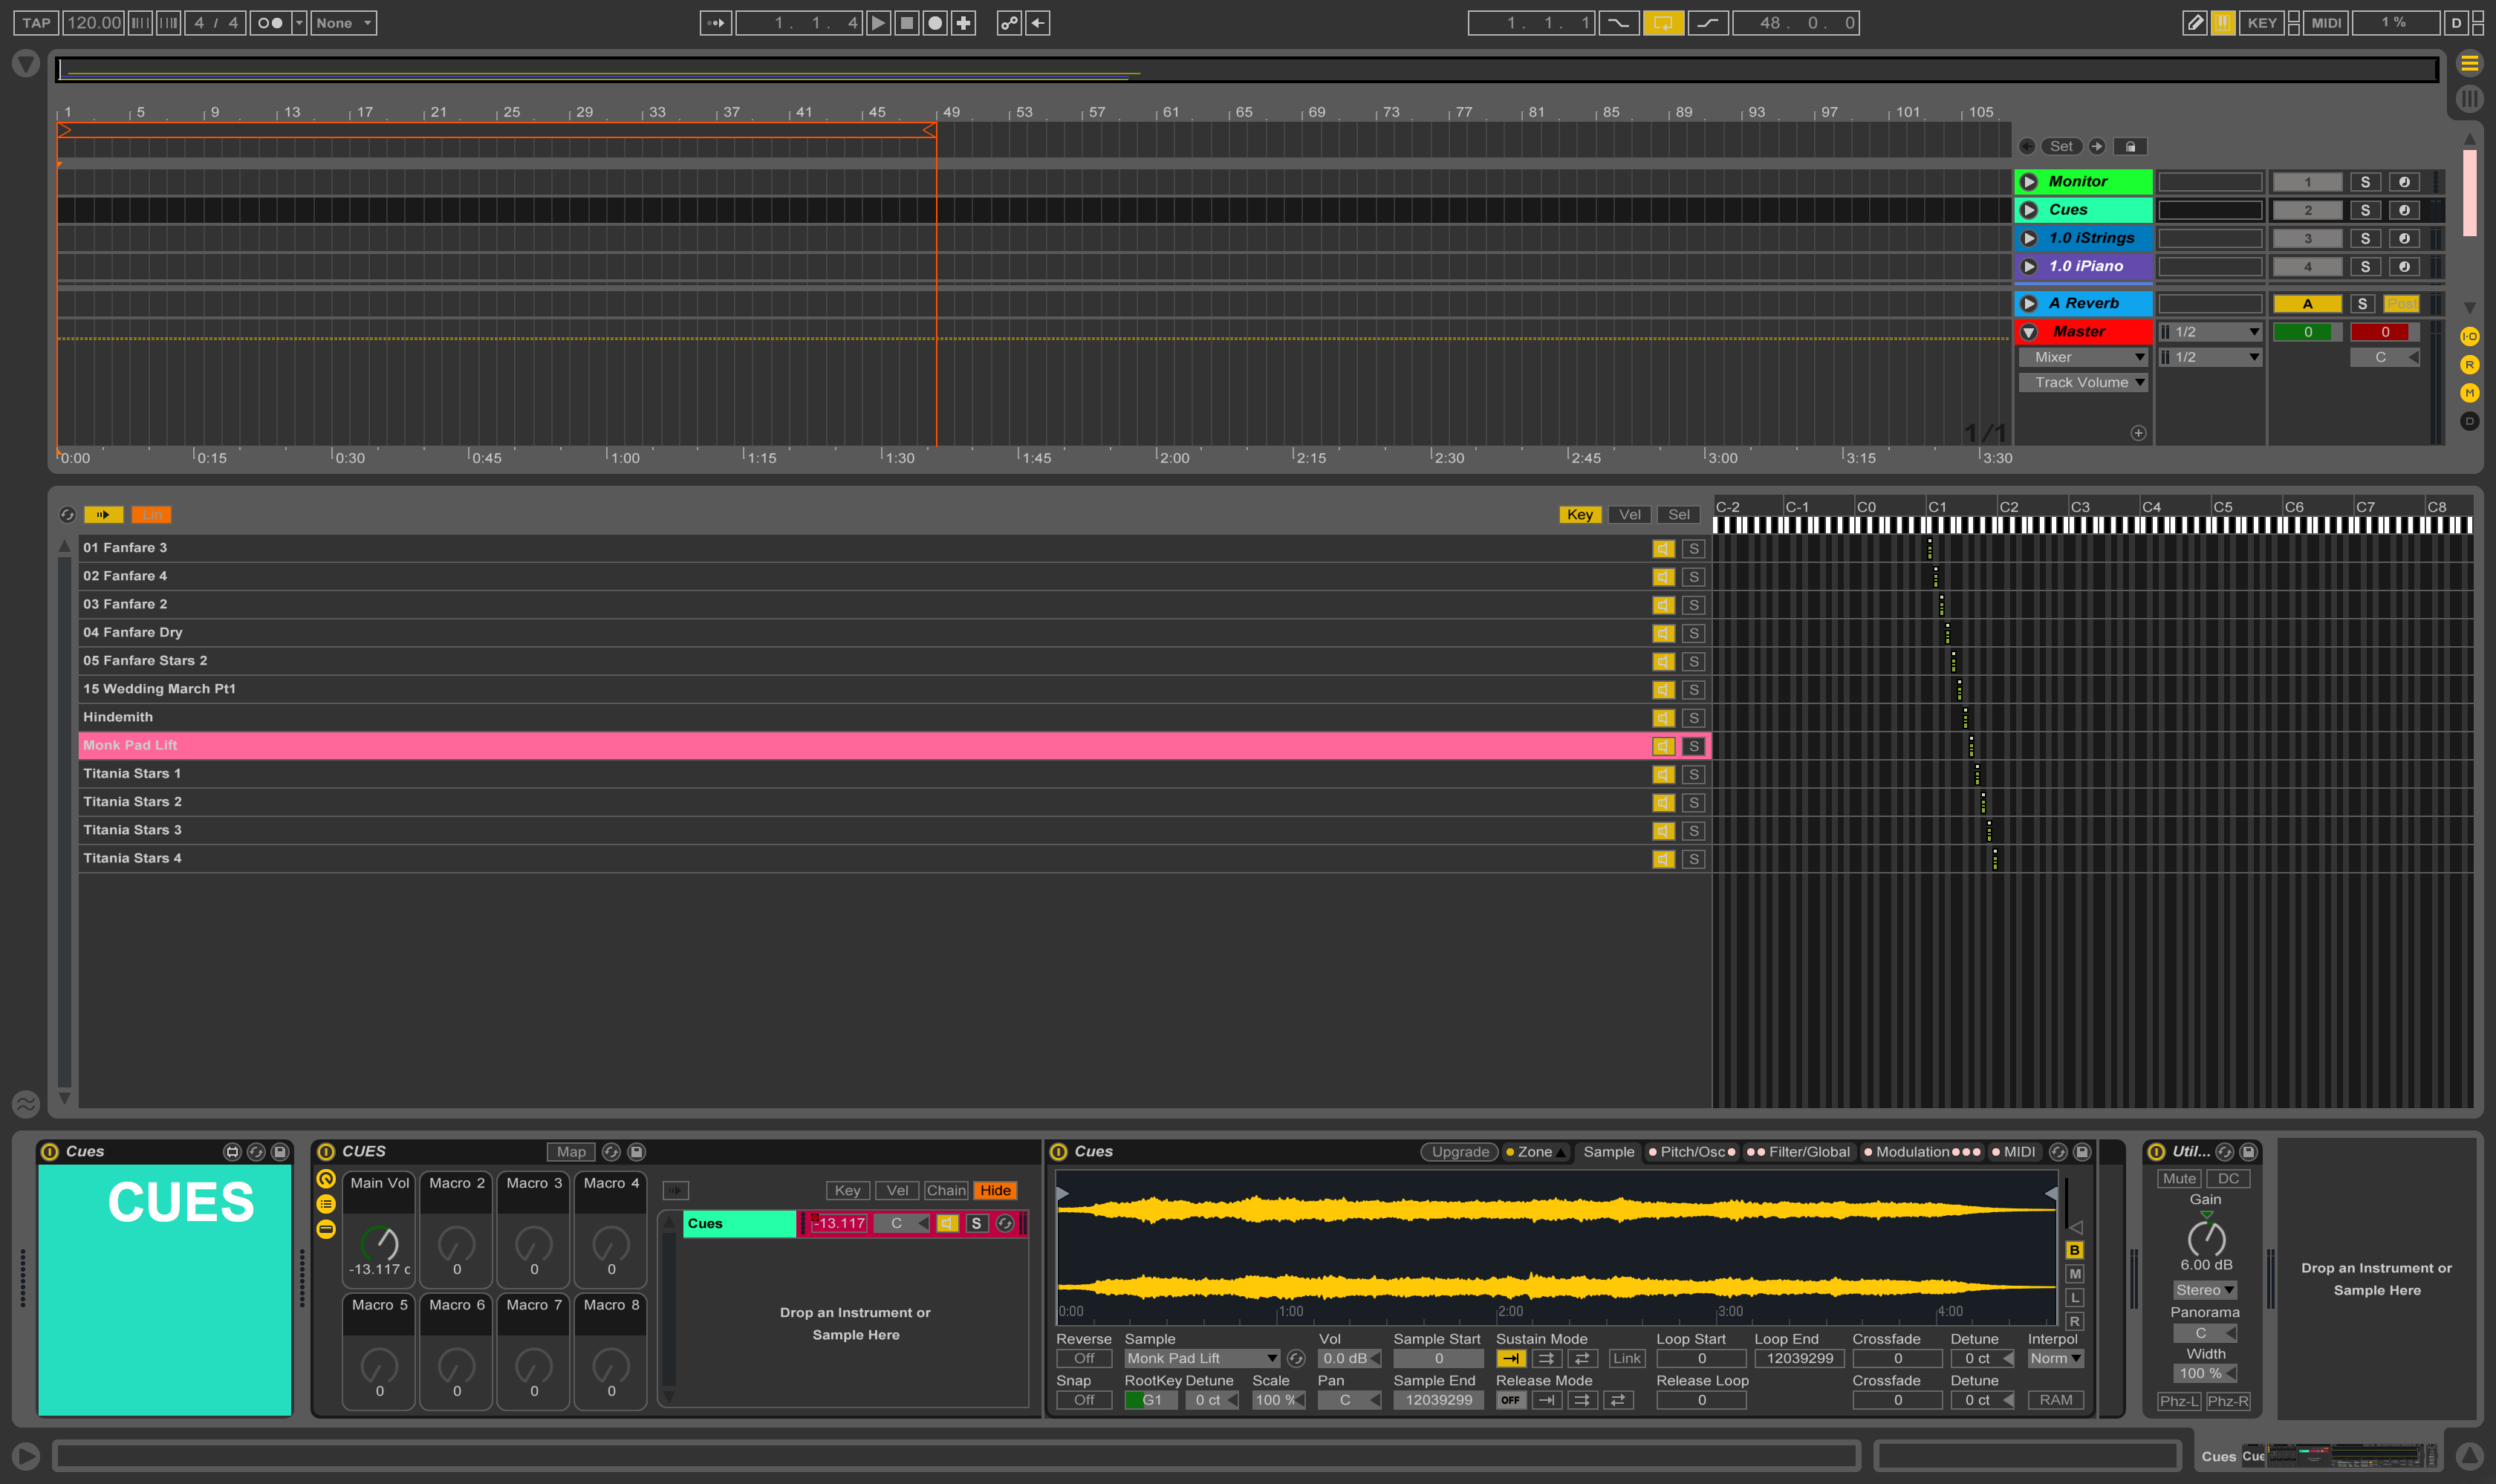Click the Draw Mode pencil icon
2496x1484 pixels.
[2194, 23]
